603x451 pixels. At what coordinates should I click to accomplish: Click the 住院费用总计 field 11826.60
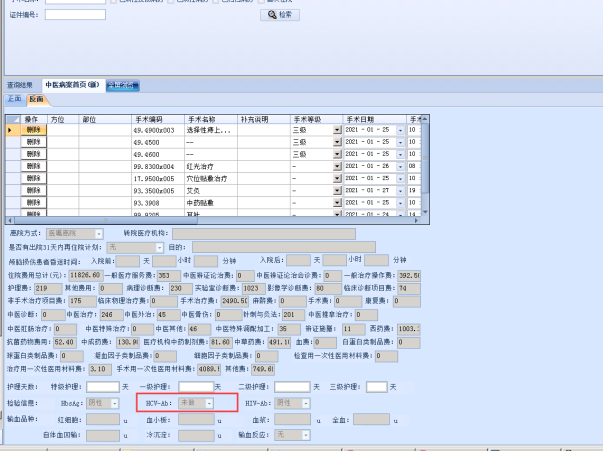click(x=86, y=275)
